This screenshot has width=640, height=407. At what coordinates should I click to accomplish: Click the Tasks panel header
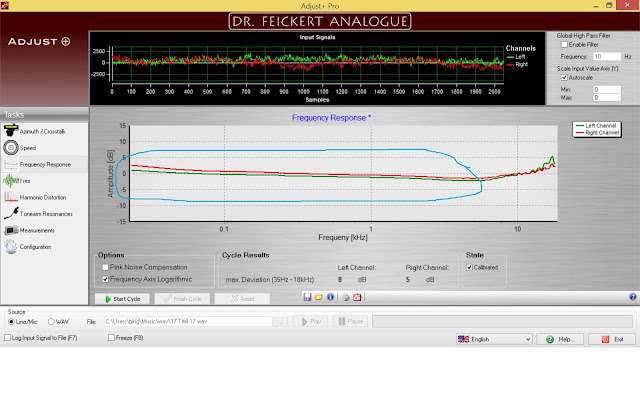(x=44, y=115)
